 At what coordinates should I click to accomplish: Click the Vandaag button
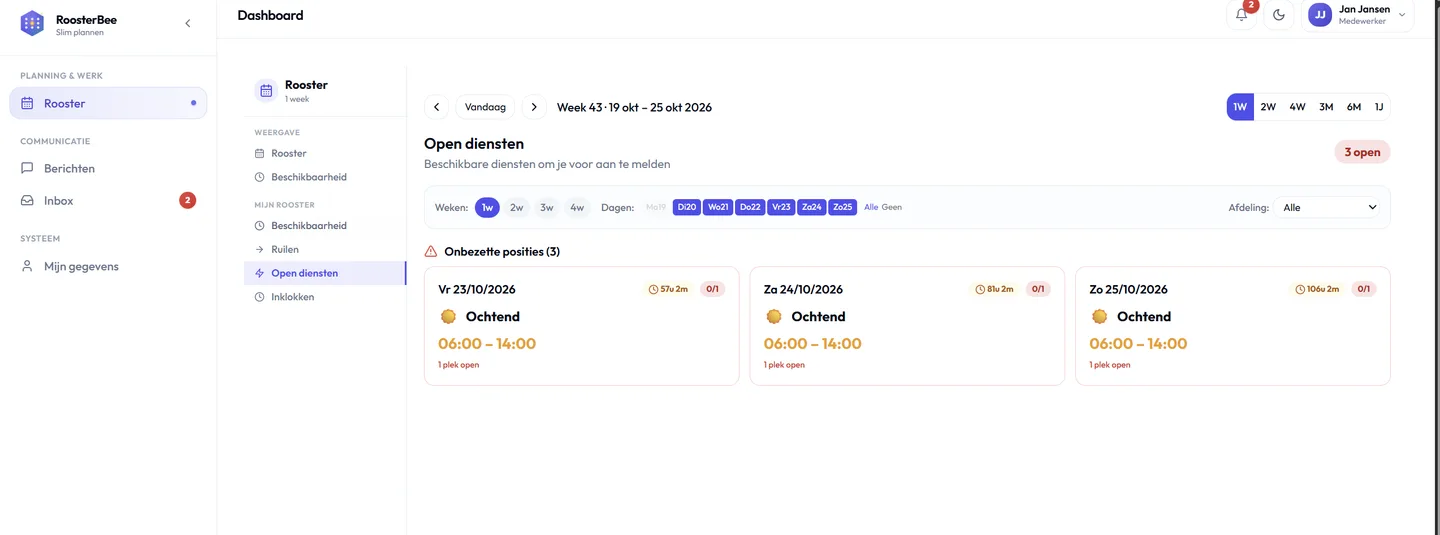(485, 107)
